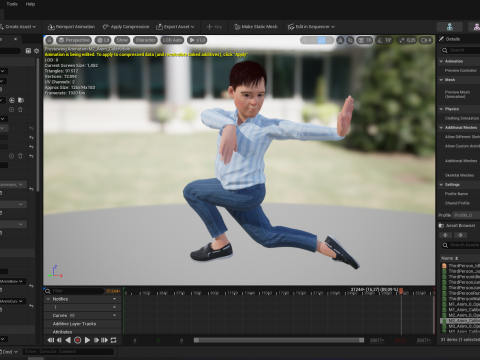Open the viewport Character menu
The width and height of the screenshot is (480, 360).
[145, 40]
